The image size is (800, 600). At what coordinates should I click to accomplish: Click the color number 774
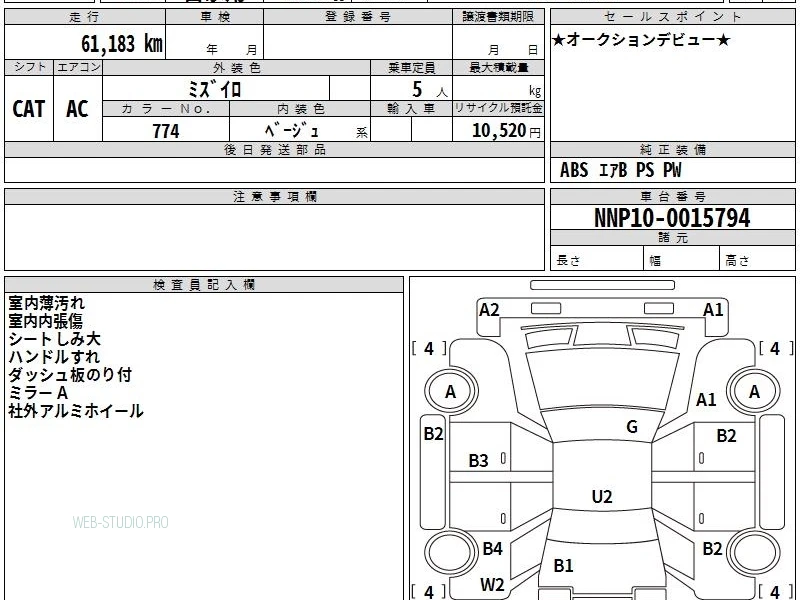[166, 131]
